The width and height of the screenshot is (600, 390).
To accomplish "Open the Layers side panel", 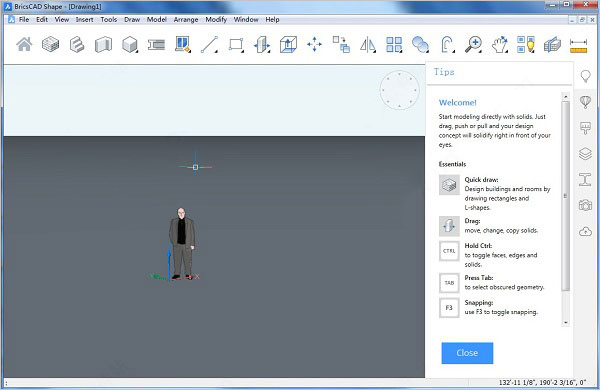I will [x=585, y=154].
